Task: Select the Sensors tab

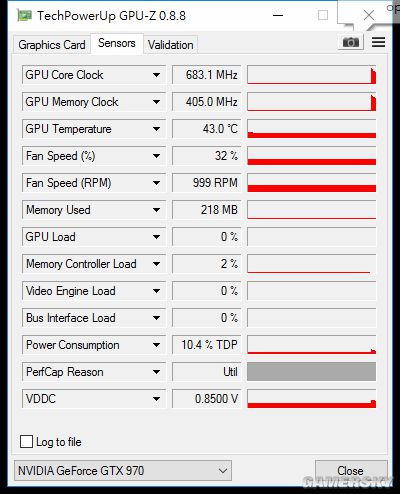Action: click(117, 43)
